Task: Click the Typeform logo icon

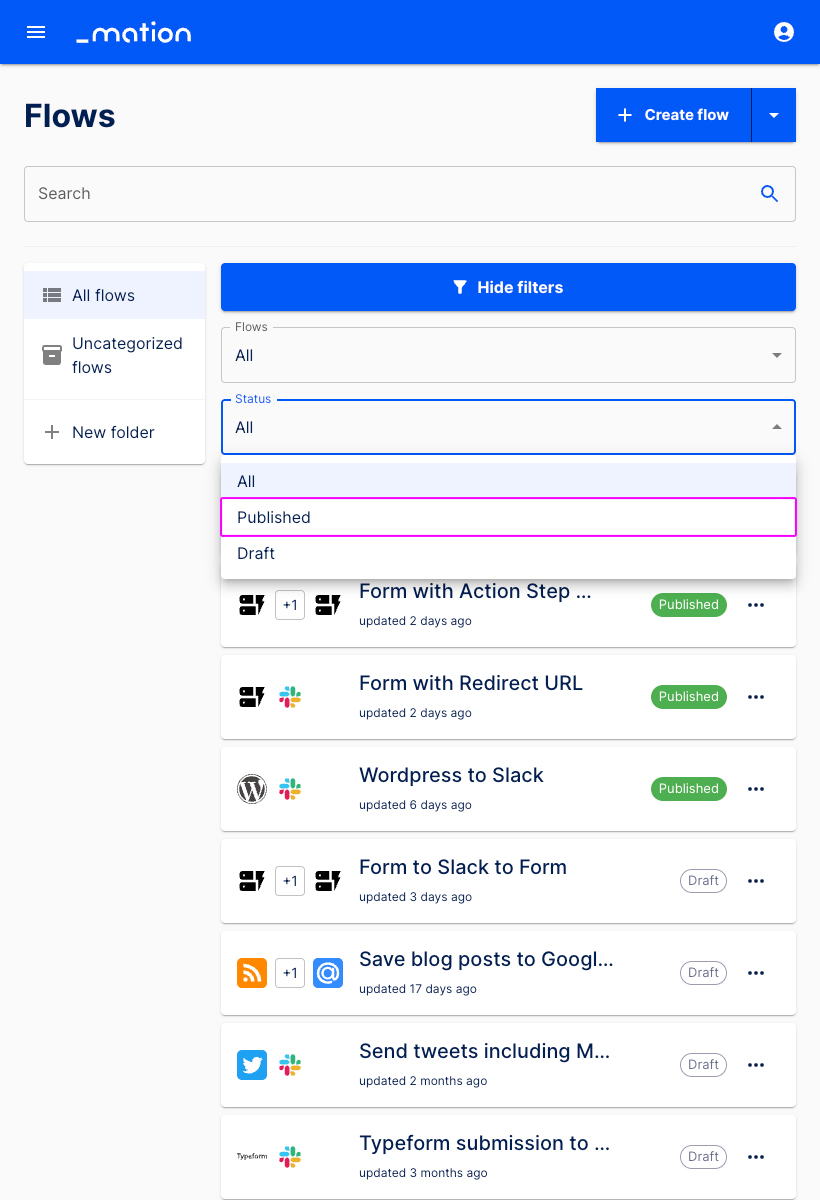Action: (x=252, y=1157)
